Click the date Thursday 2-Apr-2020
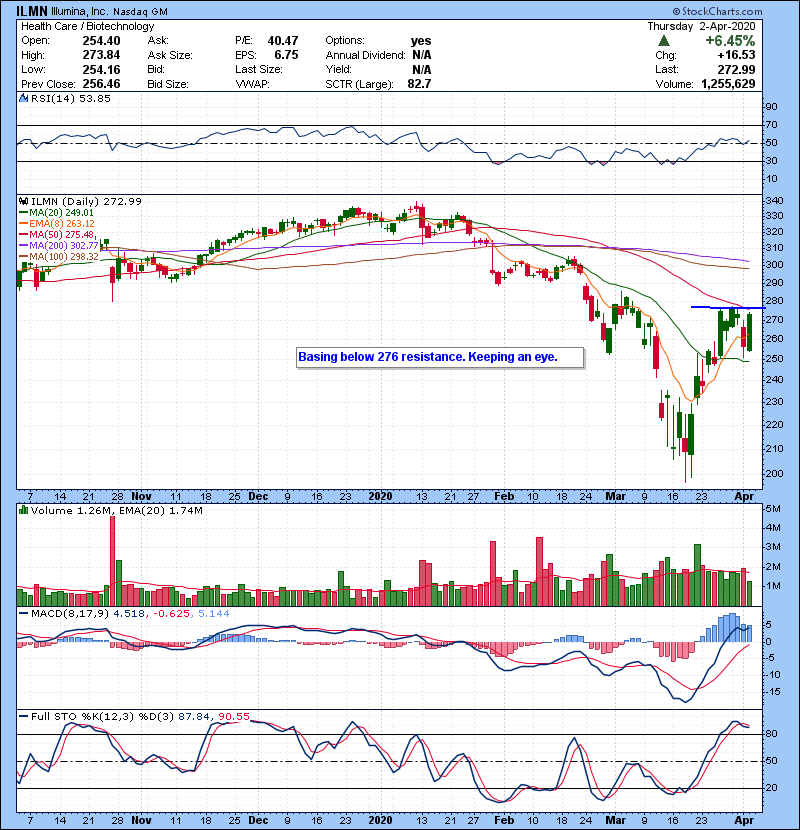800x830 pixels. click(702, 26)
